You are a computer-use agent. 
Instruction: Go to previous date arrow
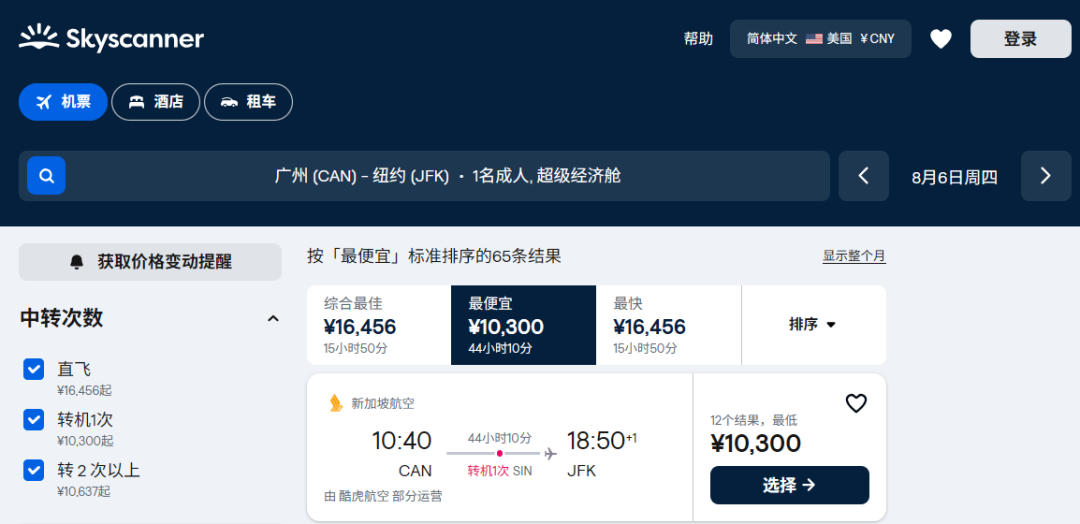tap(864, 176)
